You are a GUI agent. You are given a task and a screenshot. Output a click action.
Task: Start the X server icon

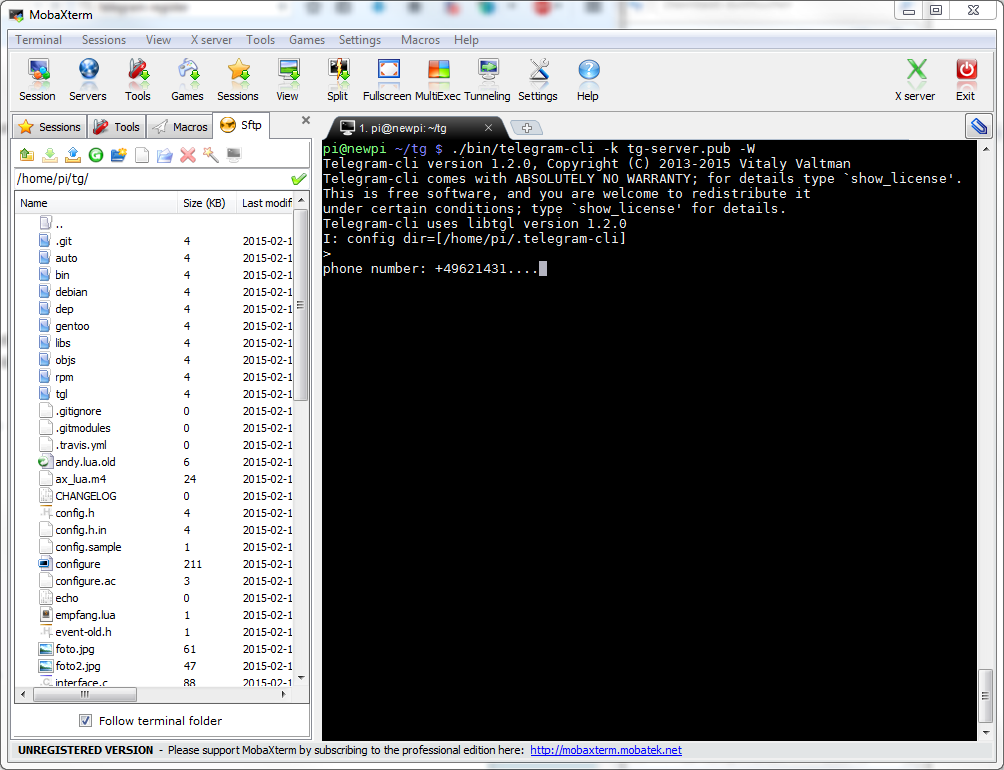click(x=915, y=79)
